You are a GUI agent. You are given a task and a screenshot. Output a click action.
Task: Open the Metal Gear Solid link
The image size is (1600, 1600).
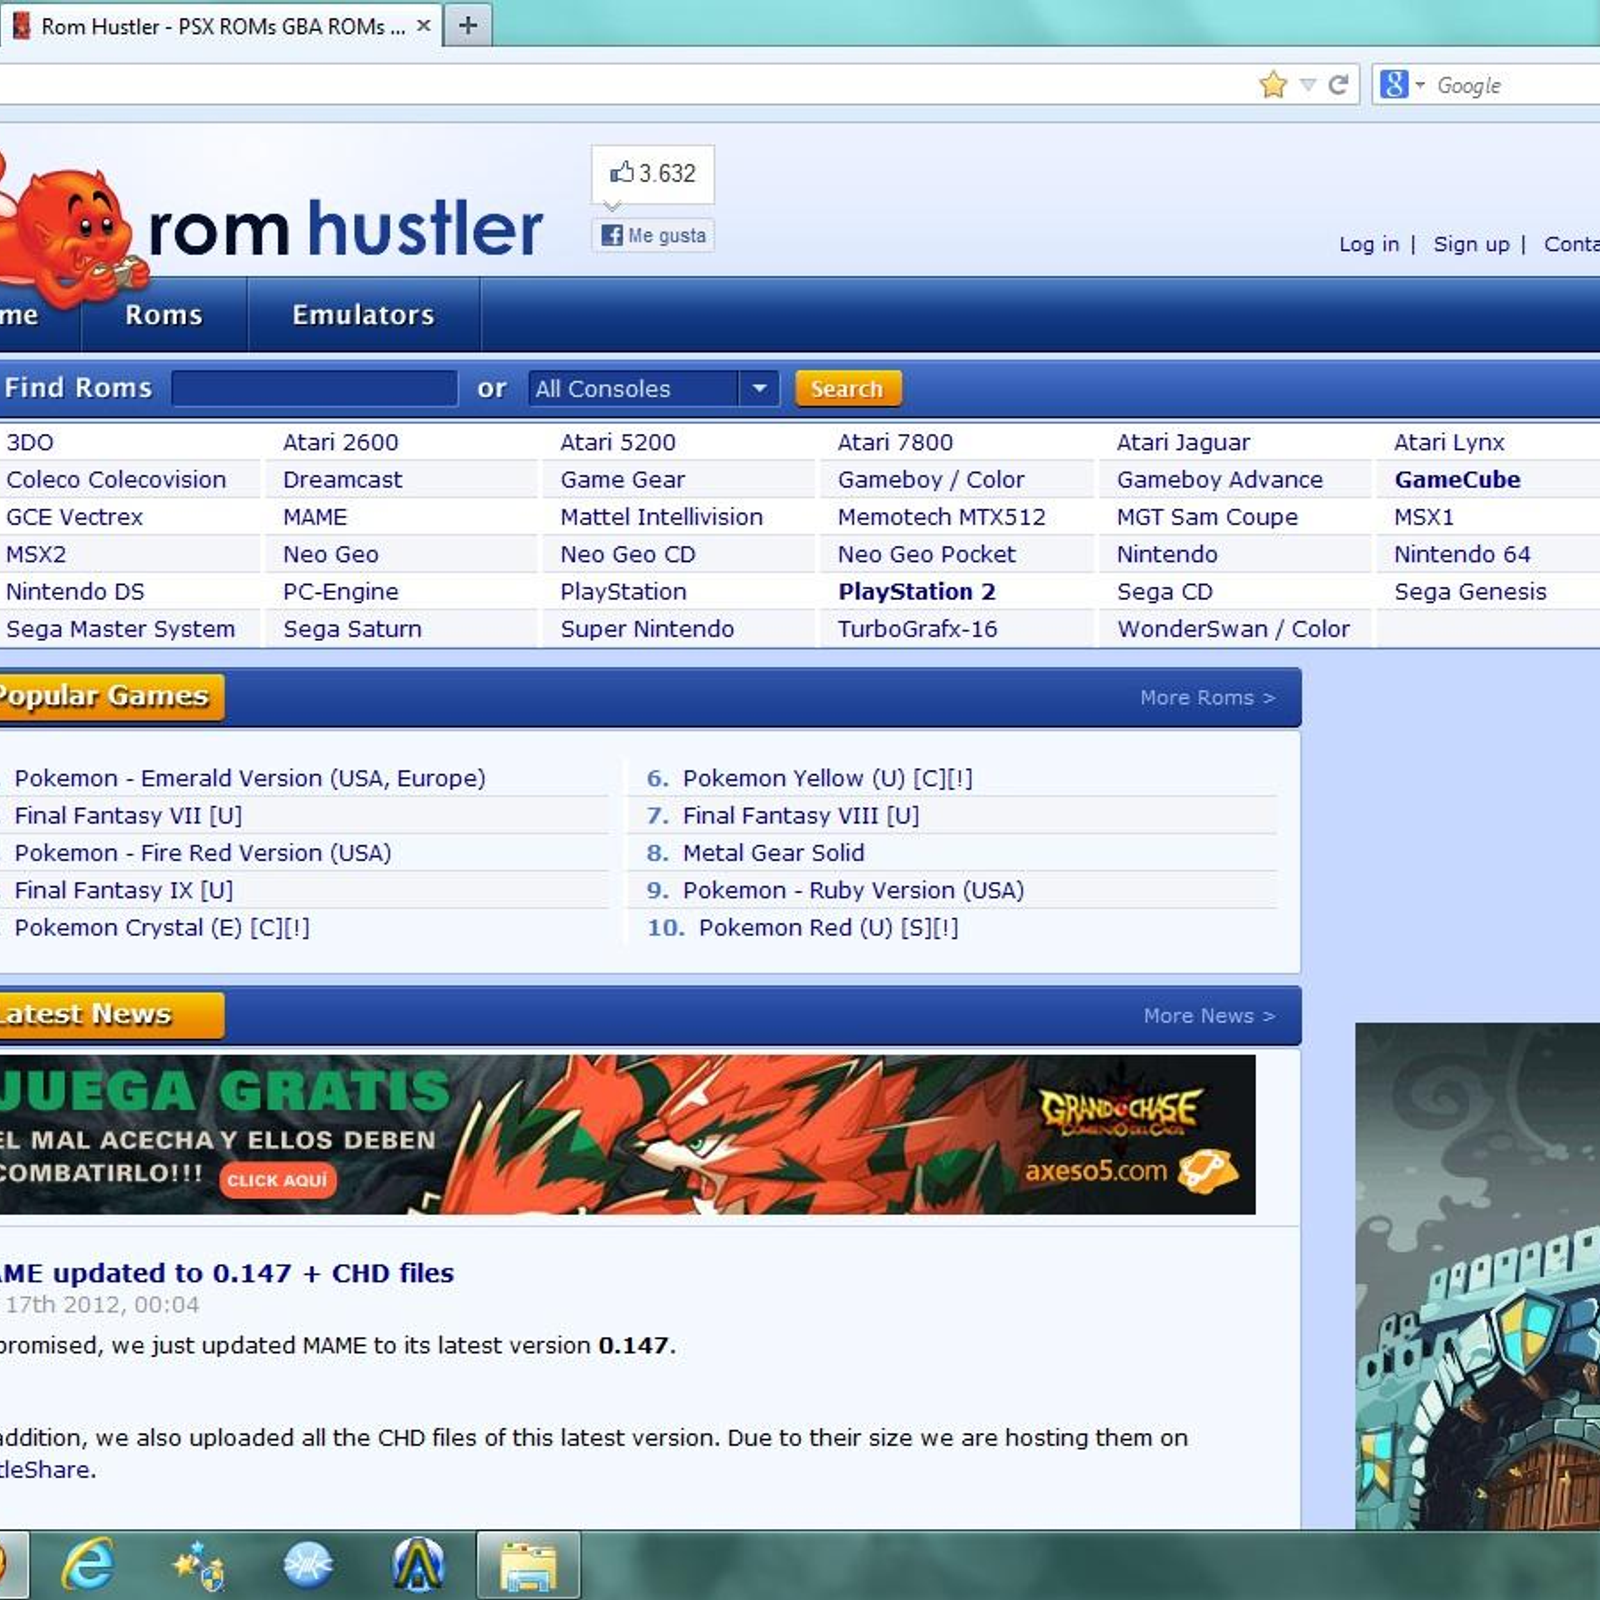[x=774, y=853]
